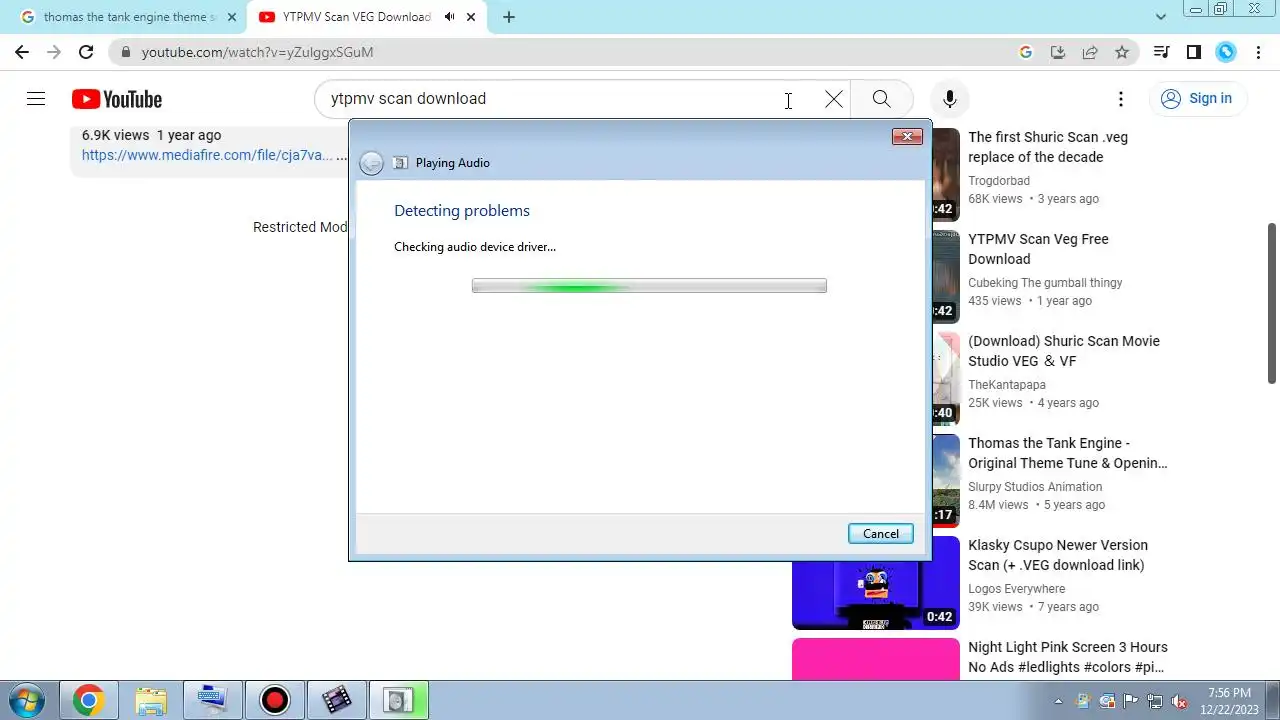Open Windows Explorer folder in taskbar
The image size is (1280, 720).
pyautogui.click(x=151, y=700)
